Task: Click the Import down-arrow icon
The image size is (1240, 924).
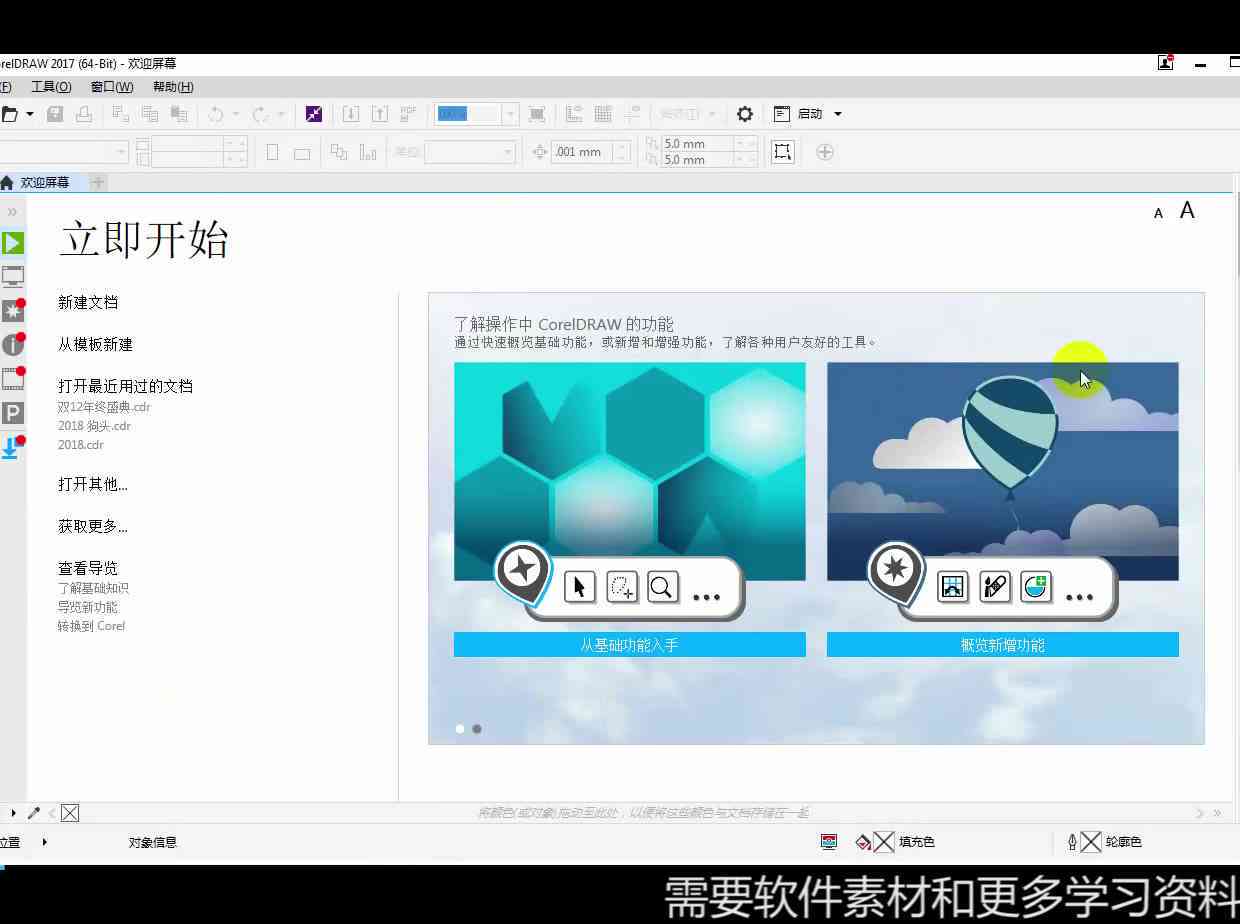Action: point(351,114)
